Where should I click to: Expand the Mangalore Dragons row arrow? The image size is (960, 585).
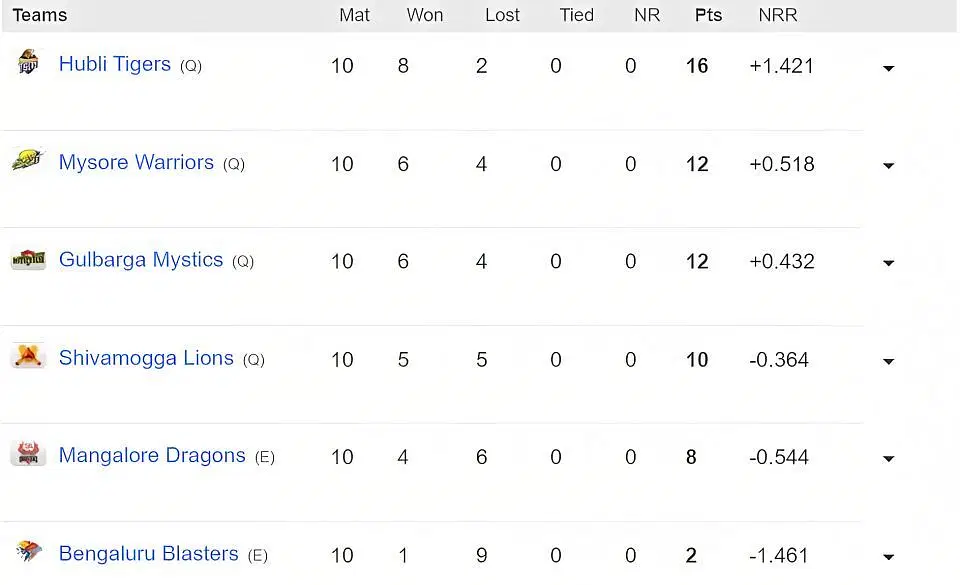coord(888,458)
